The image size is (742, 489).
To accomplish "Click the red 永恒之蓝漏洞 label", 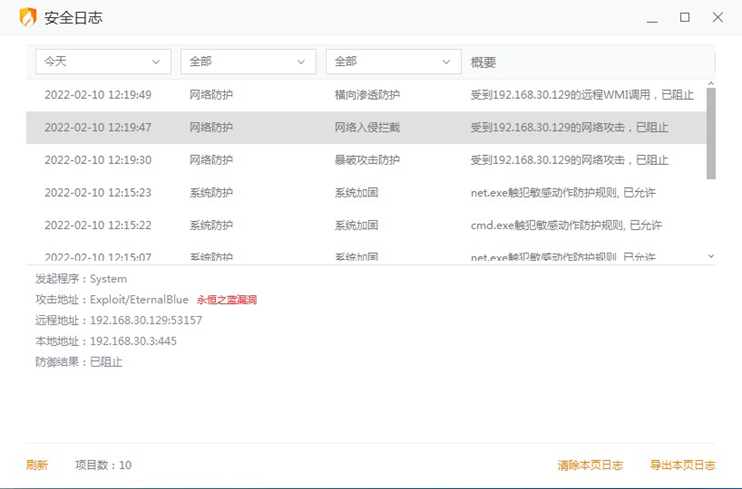I will tap(227, 299).
